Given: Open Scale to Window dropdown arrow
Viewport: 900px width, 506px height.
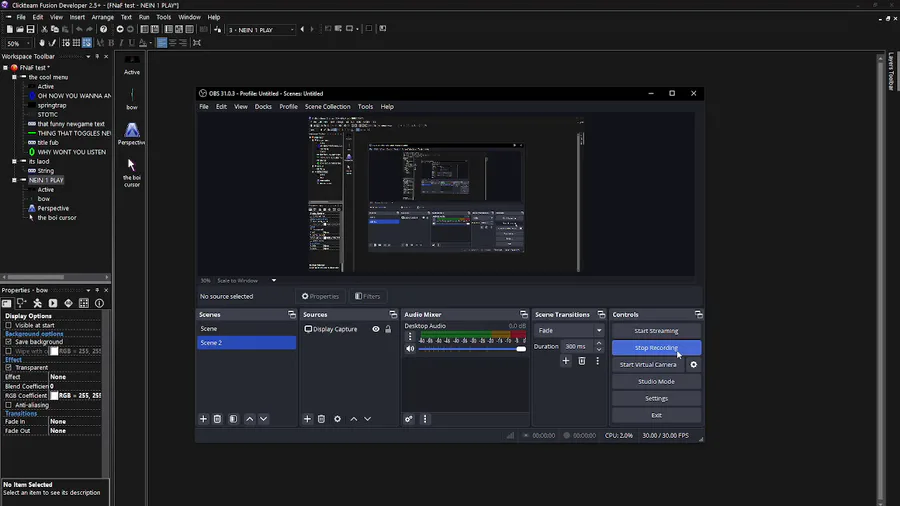Looking at the screenshot, I should point(274,281).
